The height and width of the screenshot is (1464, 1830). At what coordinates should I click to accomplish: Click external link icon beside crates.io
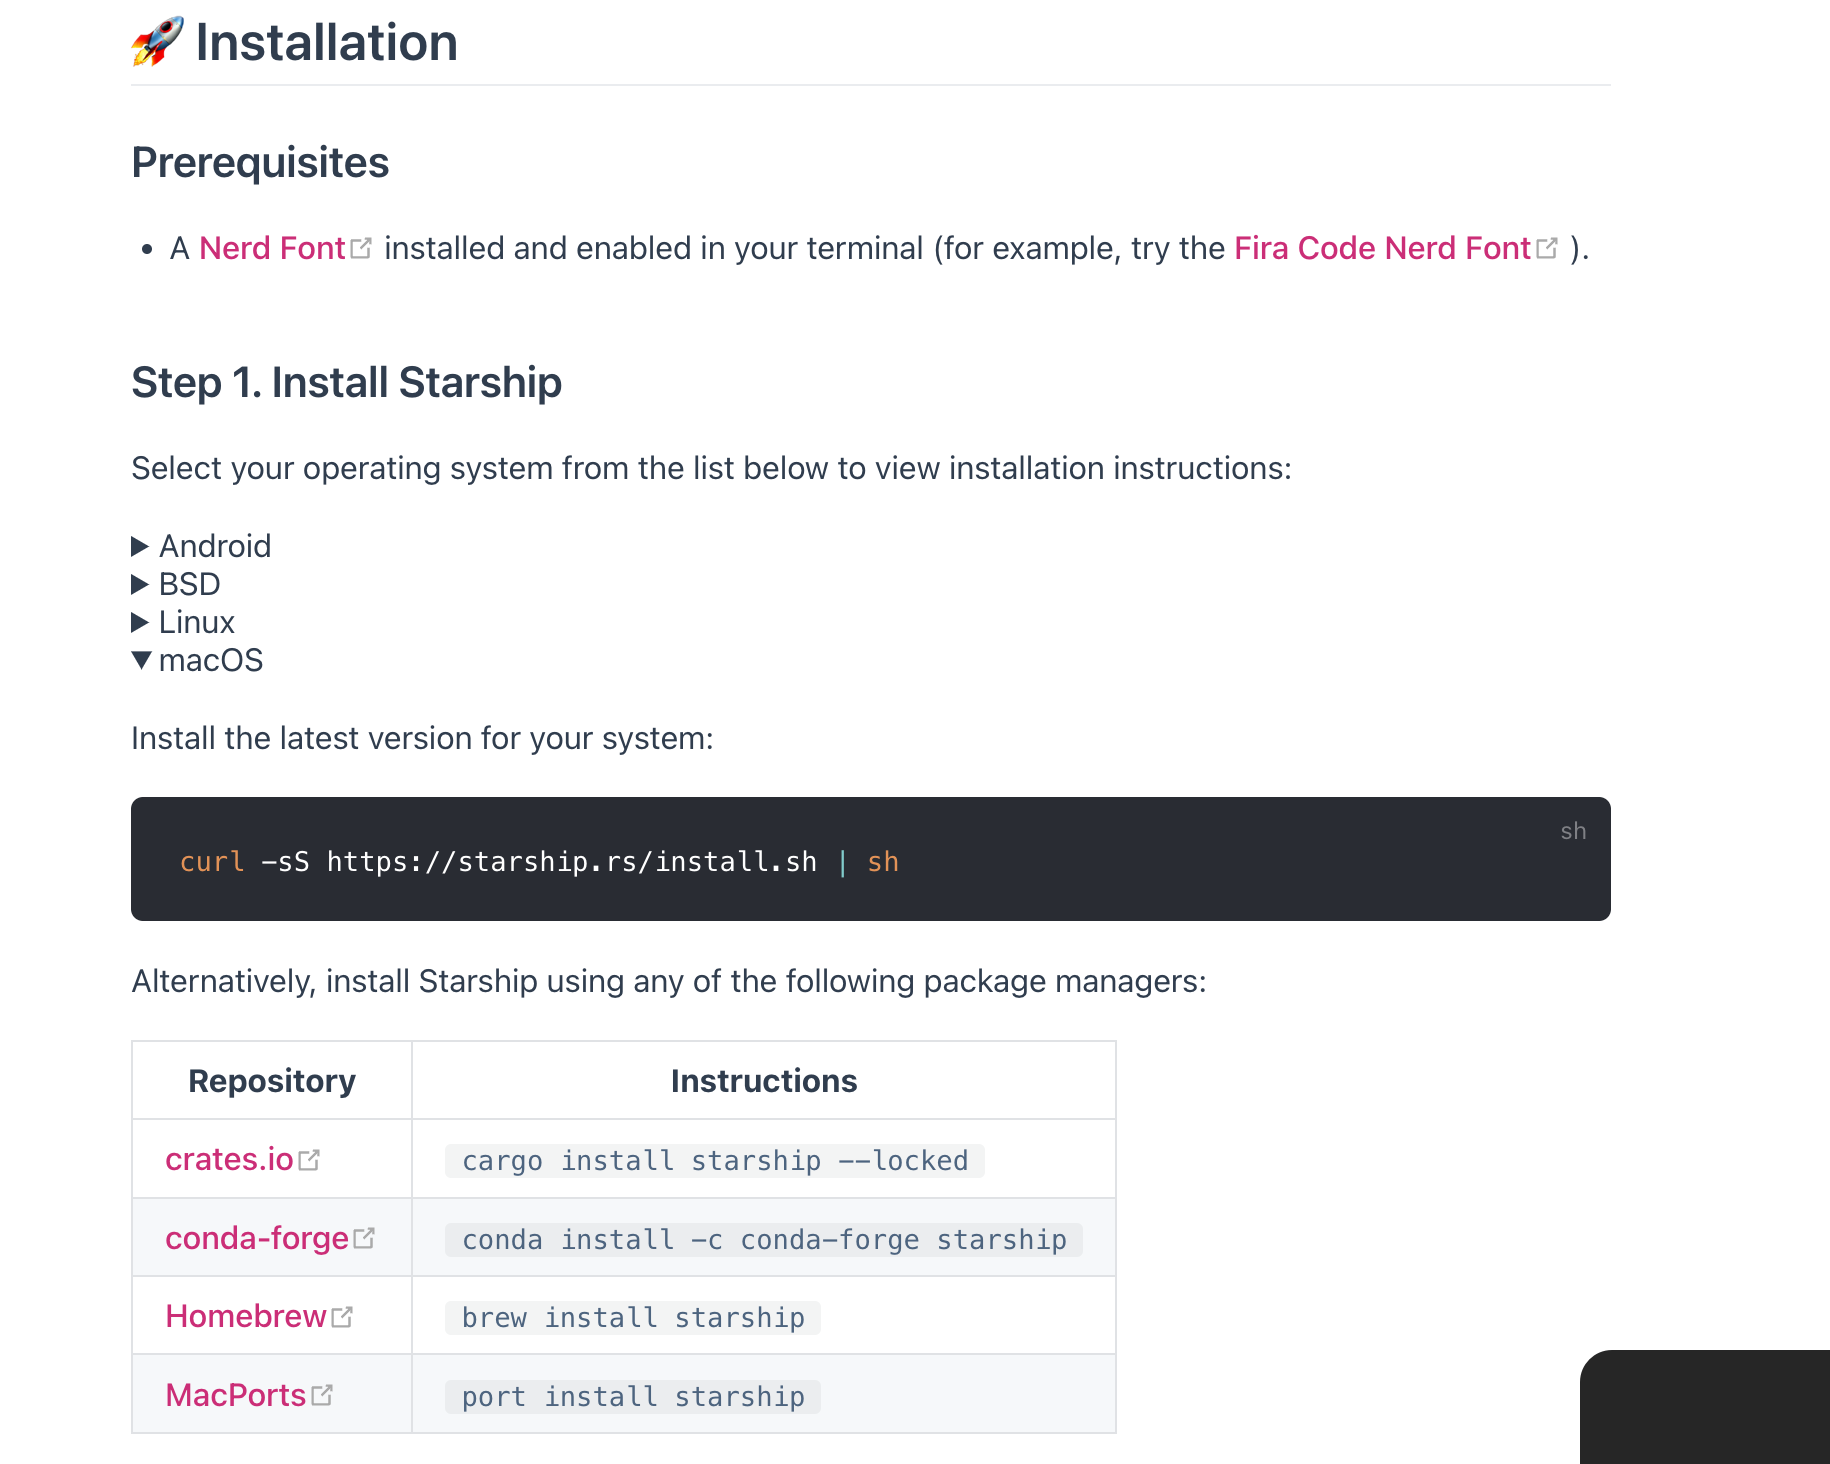coord(309,1160)
